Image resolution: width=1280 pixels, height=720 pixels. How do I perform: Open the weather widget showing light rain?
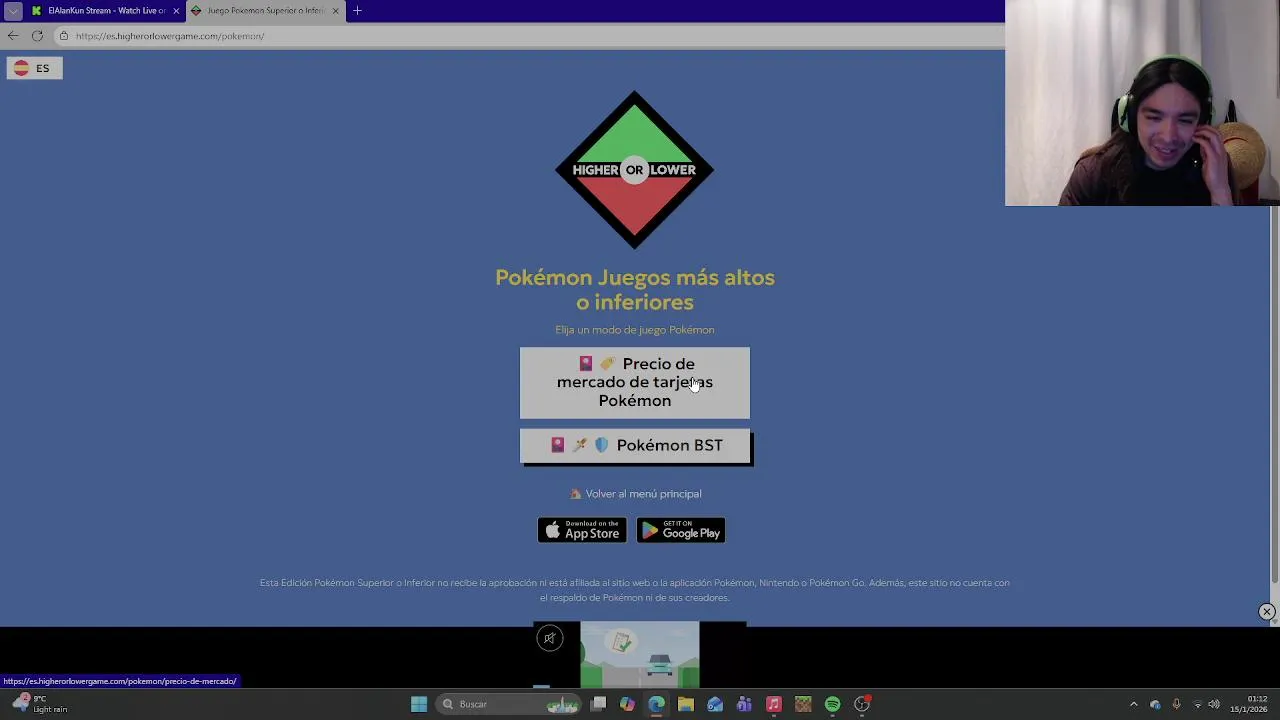(38, 704)
